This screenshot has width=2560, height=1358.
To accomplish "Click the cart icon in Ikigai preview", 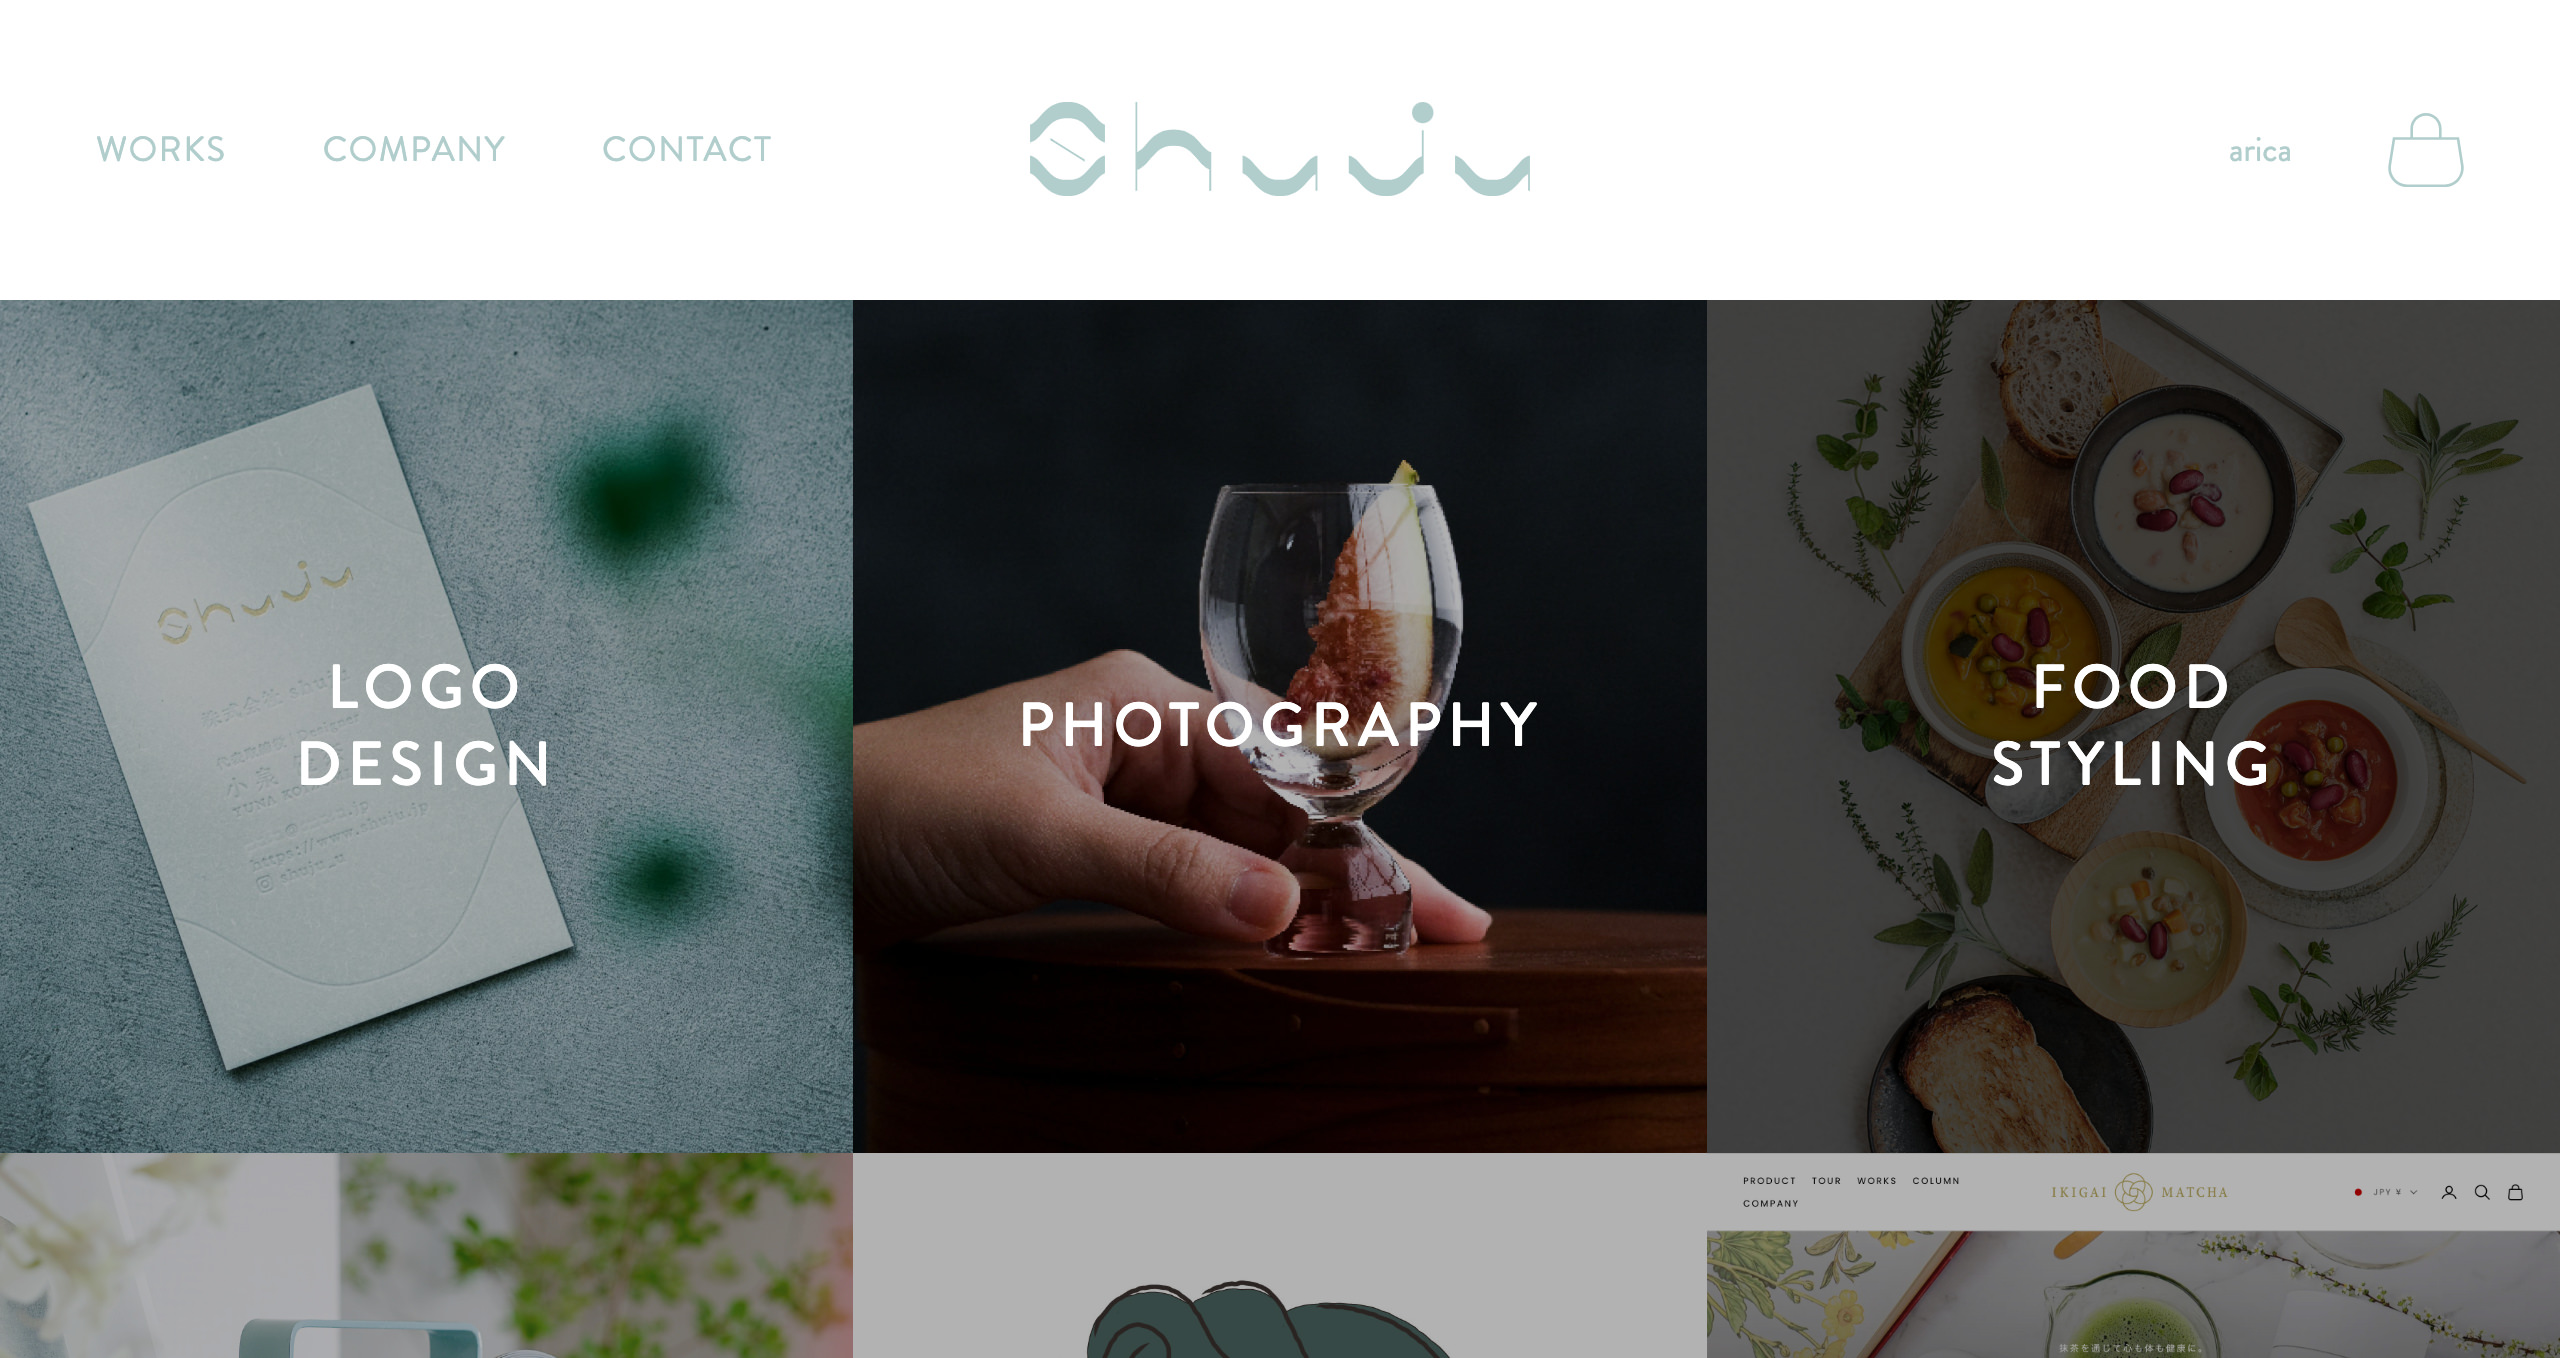I will click(2516, 1192).
